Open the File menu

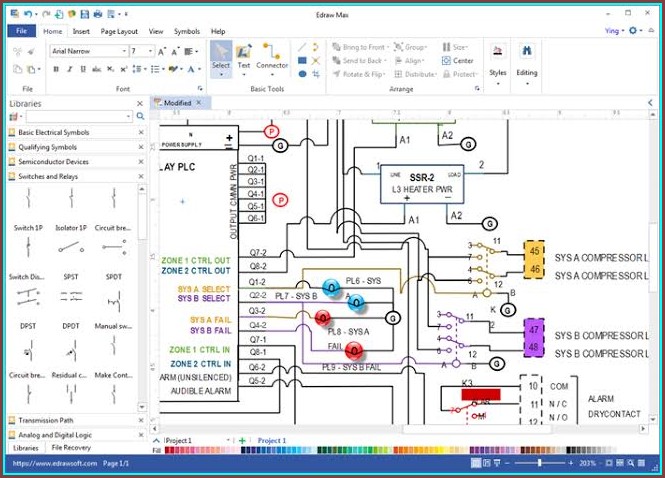21,31
